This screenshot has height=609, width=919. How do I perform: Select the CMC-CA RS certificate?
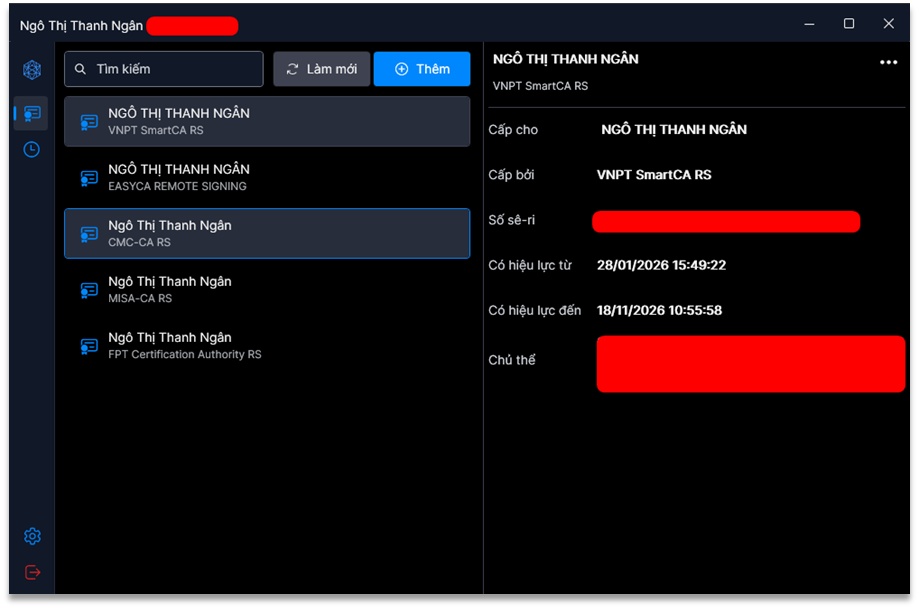(267, 233)
